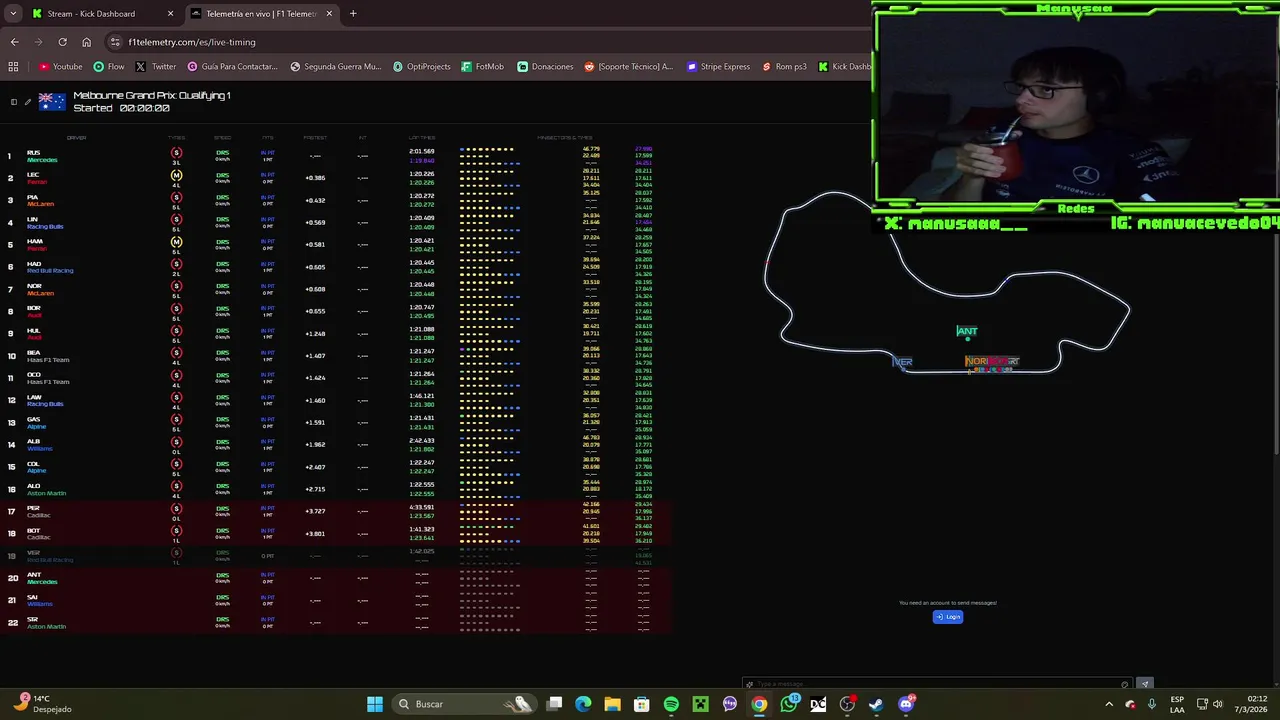Image resolution: width=1280 pixels, height=720 pixels.
Task: Open the Twitter bookmark
Action: click(156, 67)
